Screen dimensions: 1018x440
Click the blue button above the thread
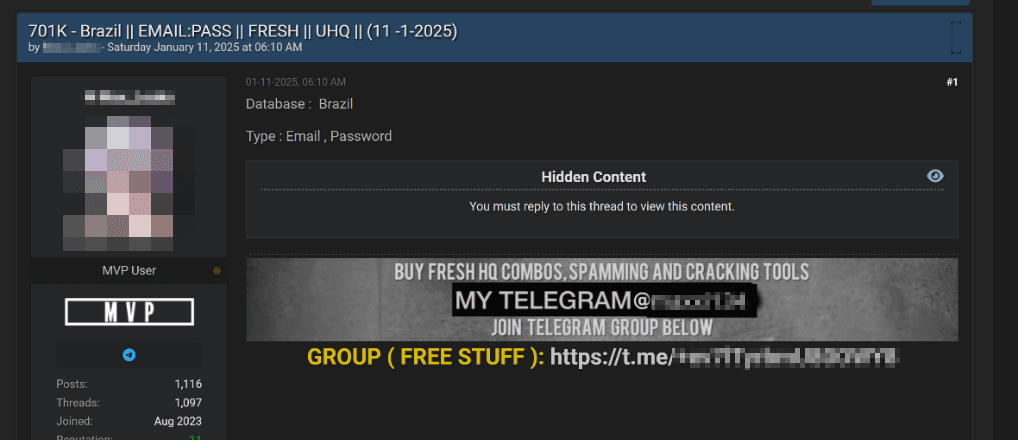[x=920, y=3]
